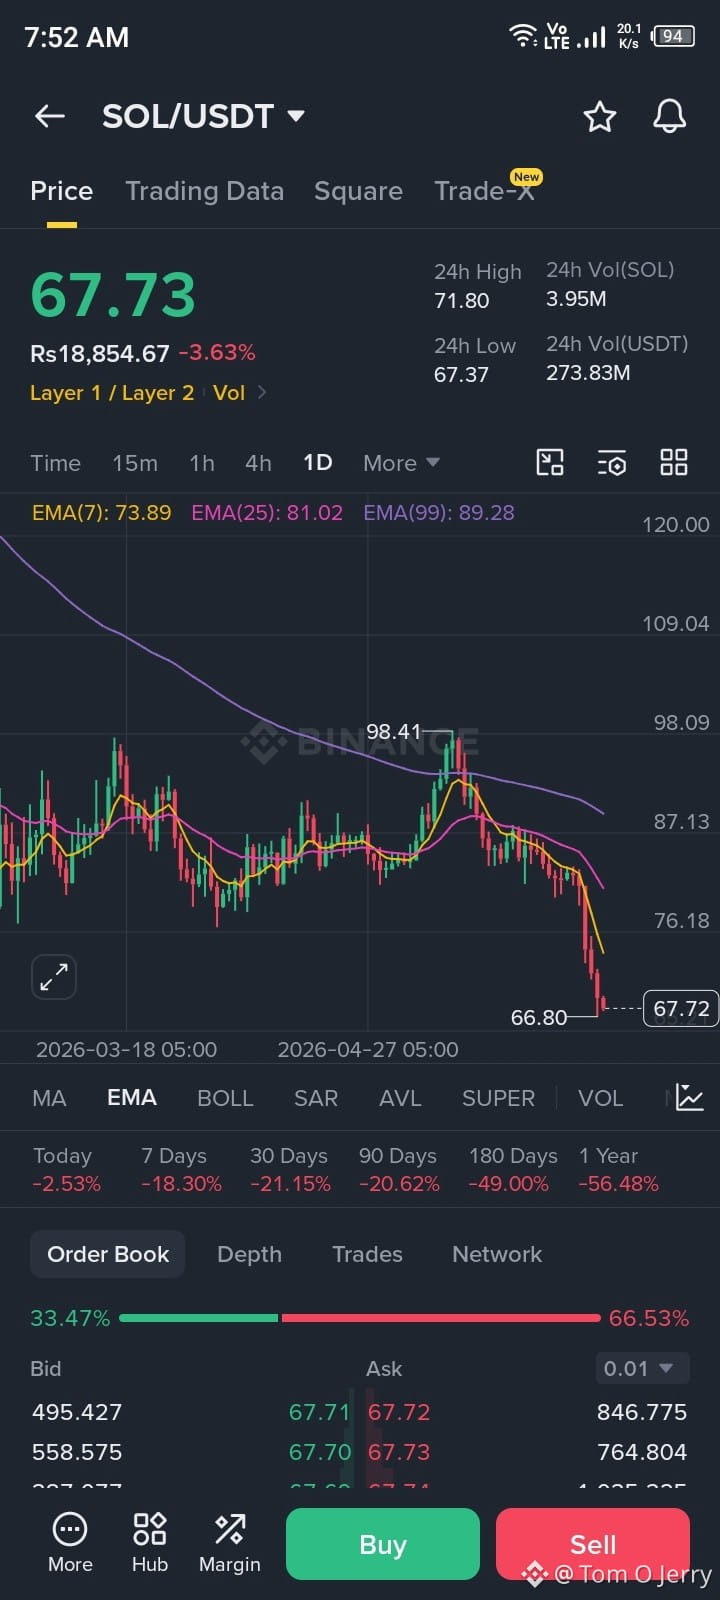Switch to the Price tab
This screenshot has width=720, height=1600.
[62, 191]
